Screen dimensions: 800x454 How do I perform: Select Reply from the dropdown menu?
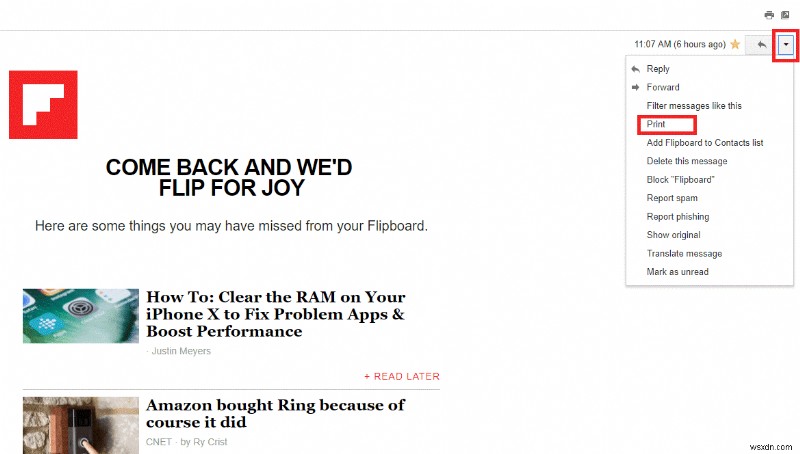658,69
